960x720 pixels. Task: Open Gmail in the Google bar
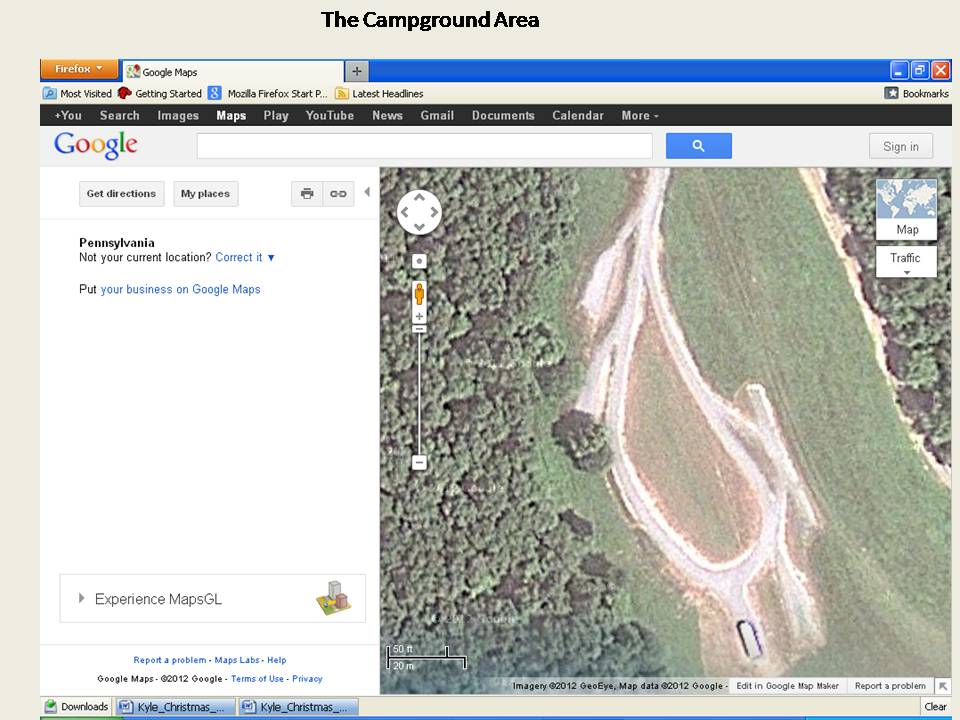[437, 116]
